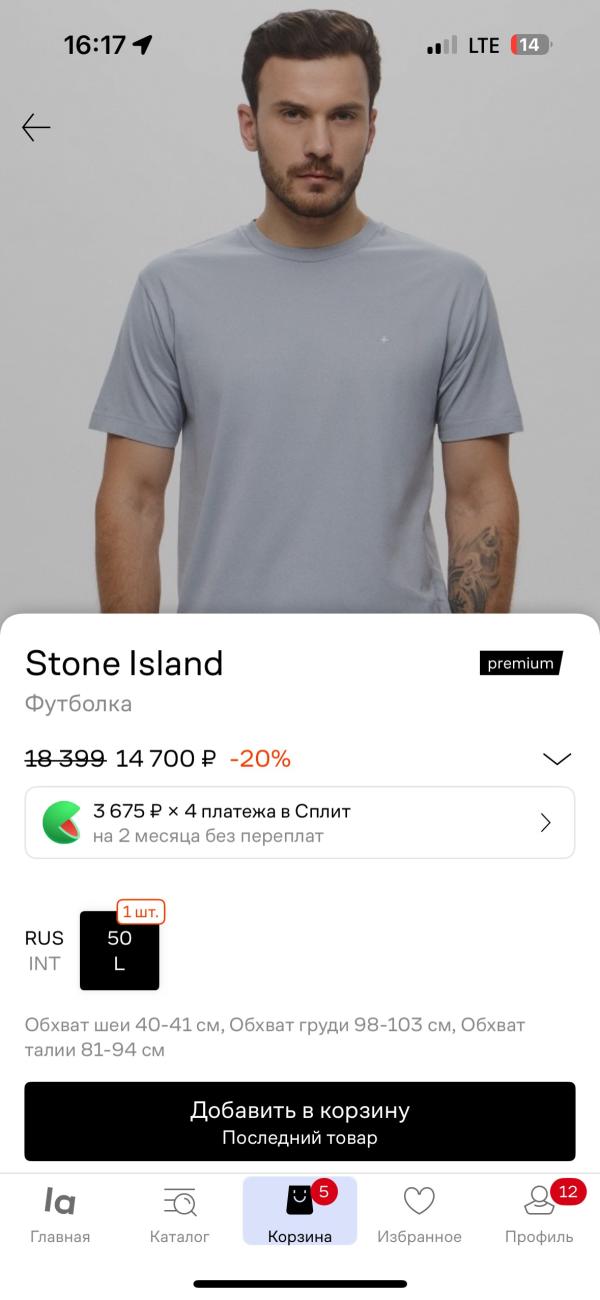The image size is (600, 1300).
Task: Tap the back arrow icon
Action: click(x=36, y=127)
